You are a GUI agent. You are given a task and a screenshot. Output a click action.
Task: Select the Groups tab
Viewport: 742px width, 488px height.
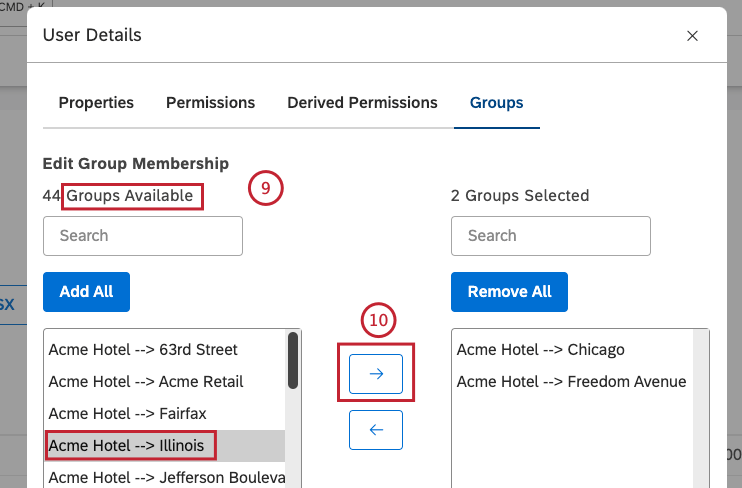coord(497,103)
